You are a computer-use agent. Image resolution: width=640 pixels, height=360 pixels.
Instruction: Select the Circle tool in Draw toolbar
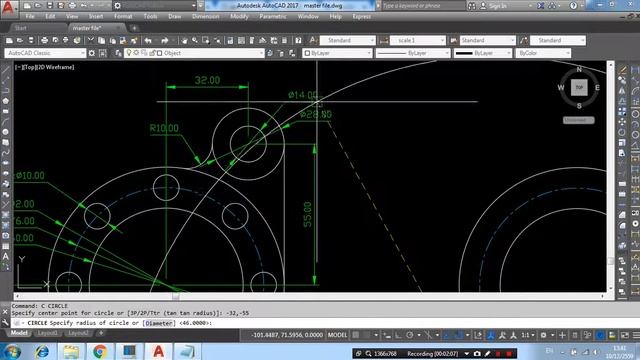coord(6,132)
